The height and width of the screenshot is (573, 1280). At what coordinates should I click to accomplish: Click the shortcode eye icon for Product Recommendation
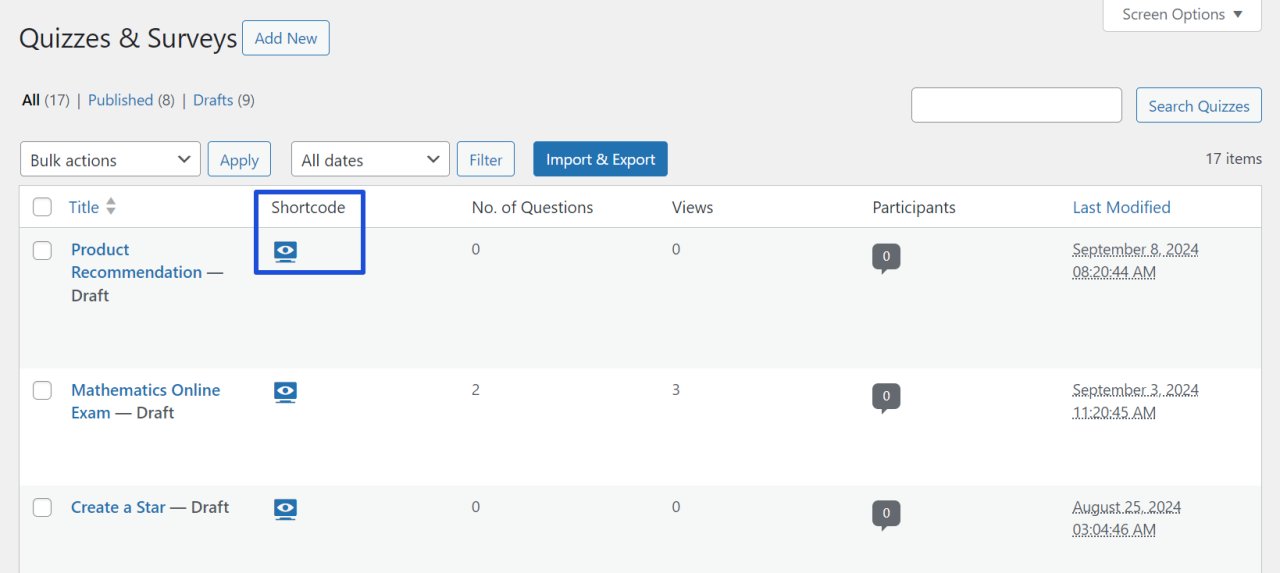(x=285, y=251)
